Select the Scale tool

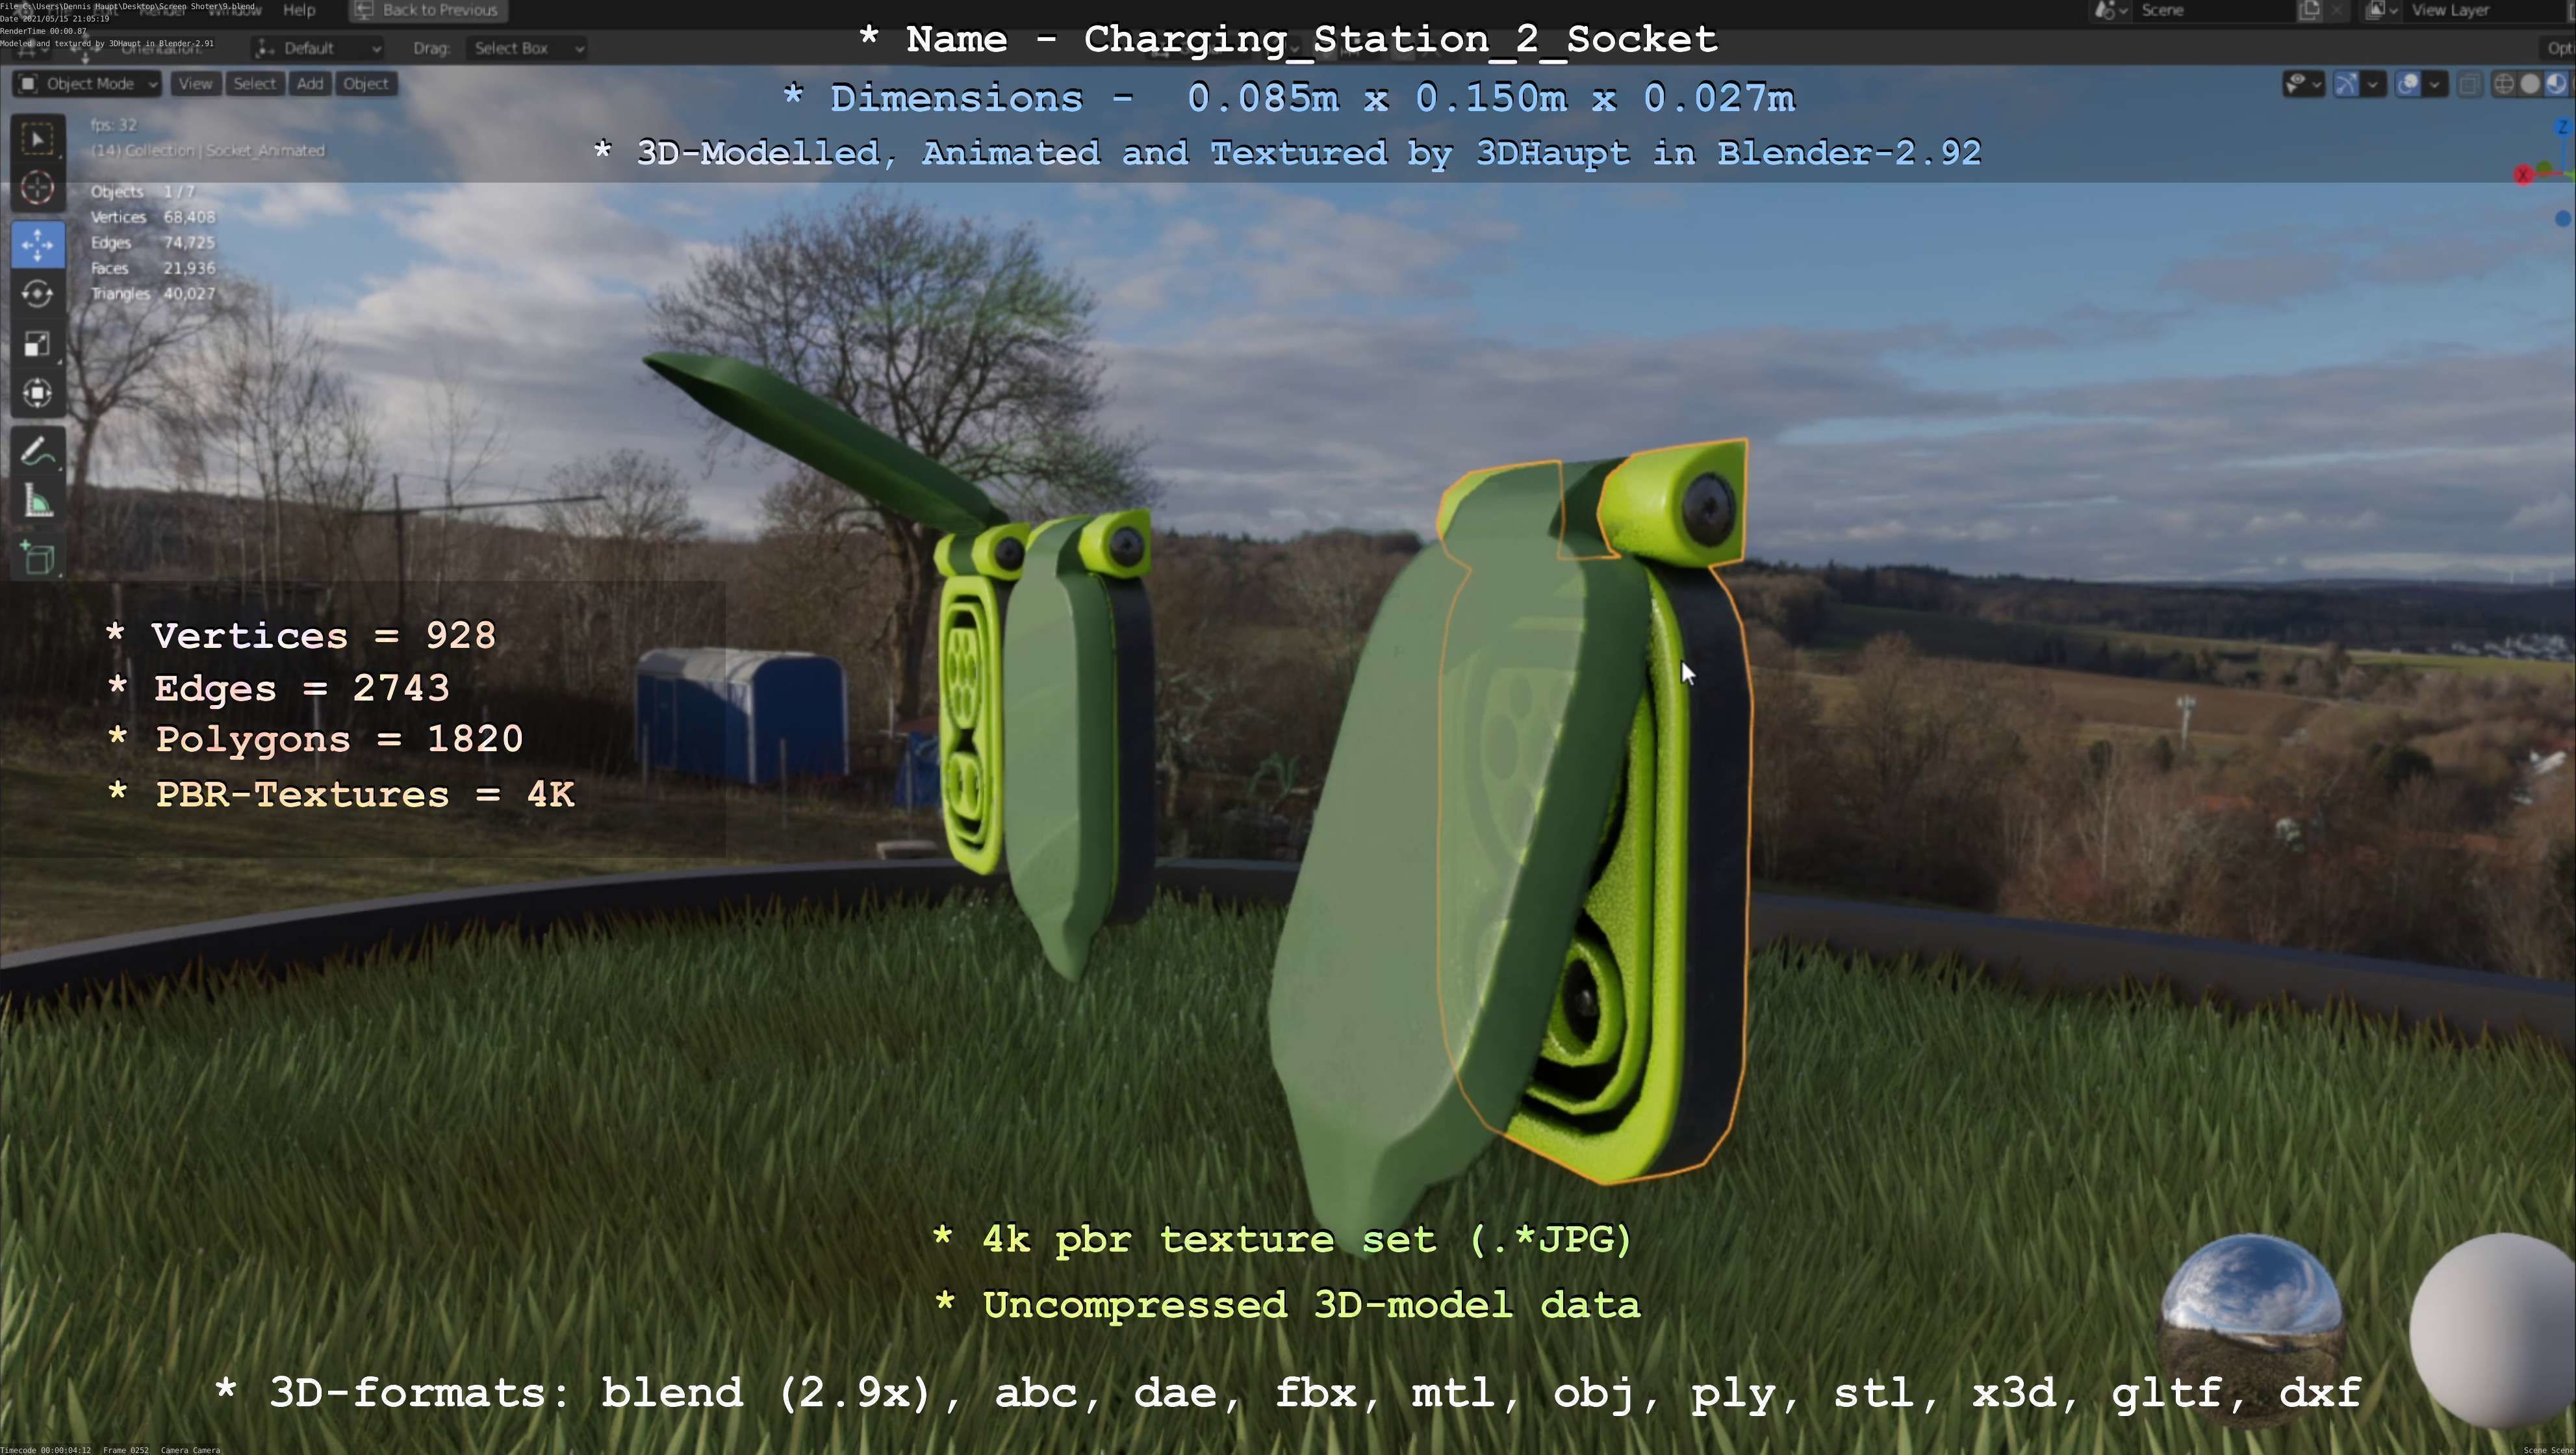[x=38, y=344]
